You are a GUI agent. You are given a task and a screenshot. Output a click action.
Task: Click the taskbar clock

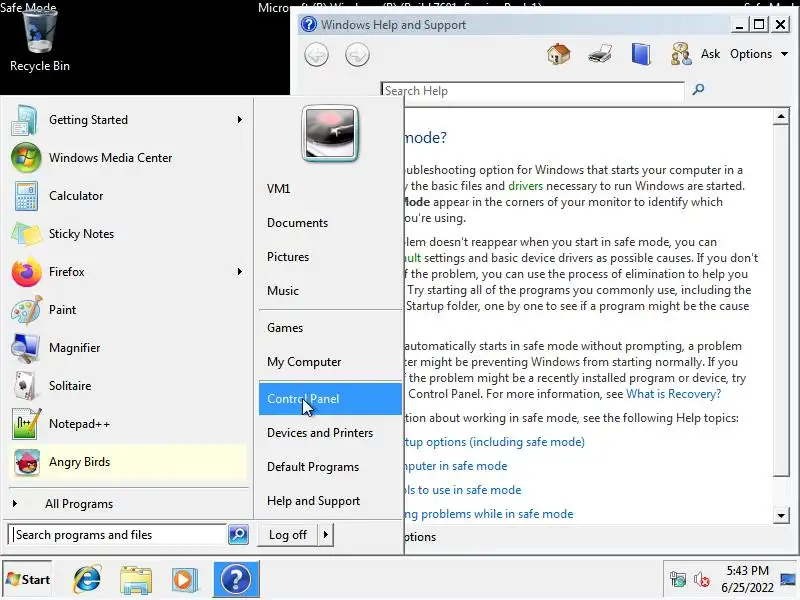(747, 580)
